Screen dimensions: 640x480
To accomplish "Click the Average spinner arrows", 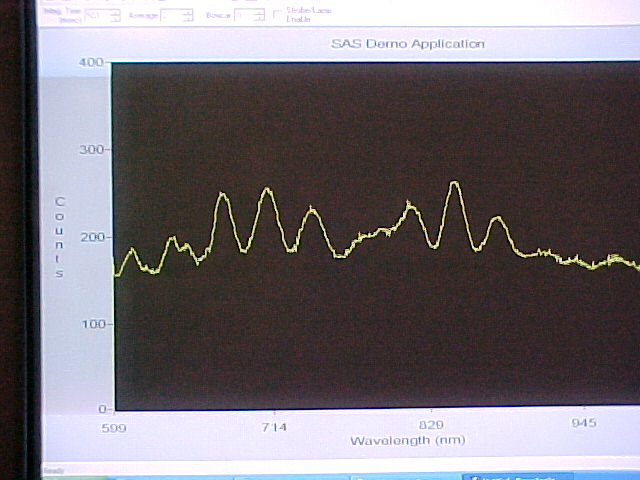I will click(x=190, y=16).
